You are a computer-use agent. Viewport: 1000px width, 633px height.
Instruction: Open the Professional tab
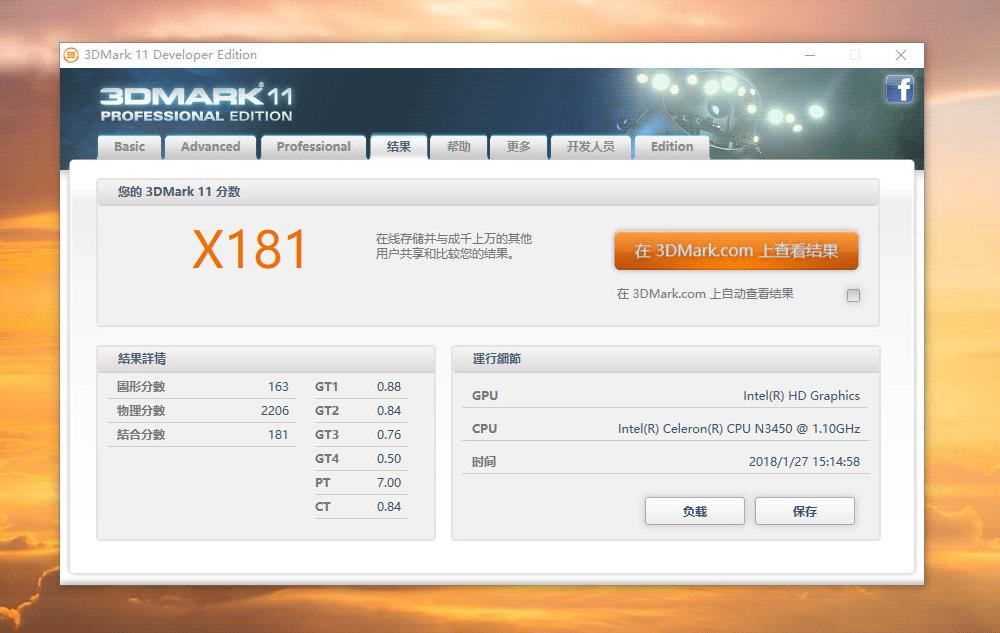coord(313,146)
